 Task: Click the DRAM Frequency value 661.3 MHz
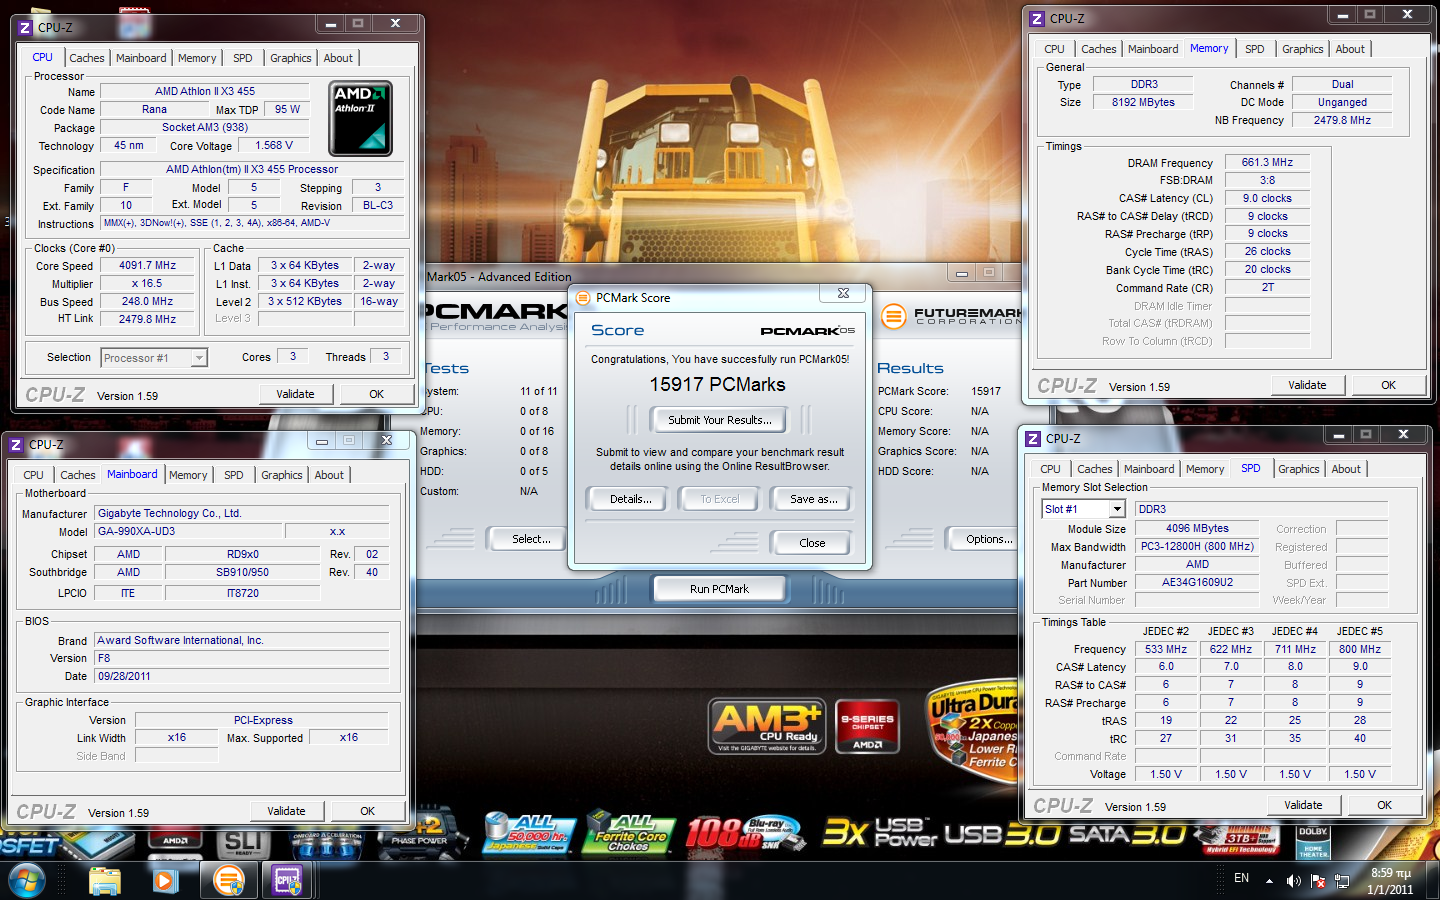point(1267,162)
